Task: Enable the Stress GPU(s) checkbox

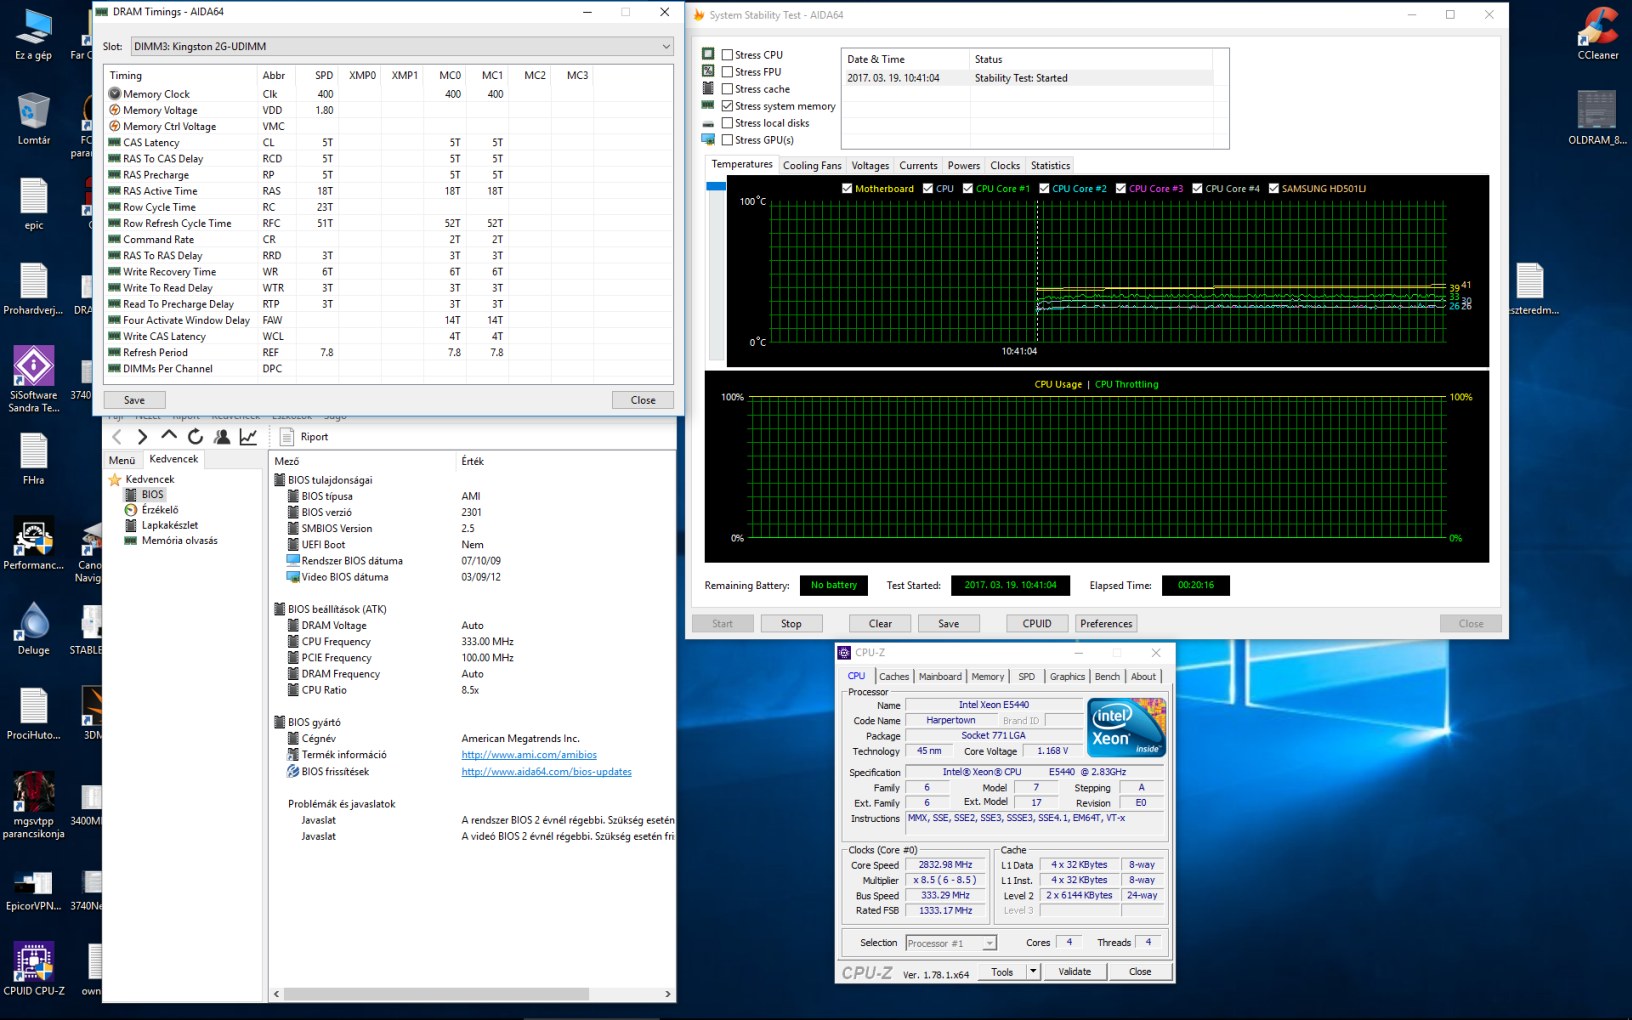Action: click(x=727, y=140)
